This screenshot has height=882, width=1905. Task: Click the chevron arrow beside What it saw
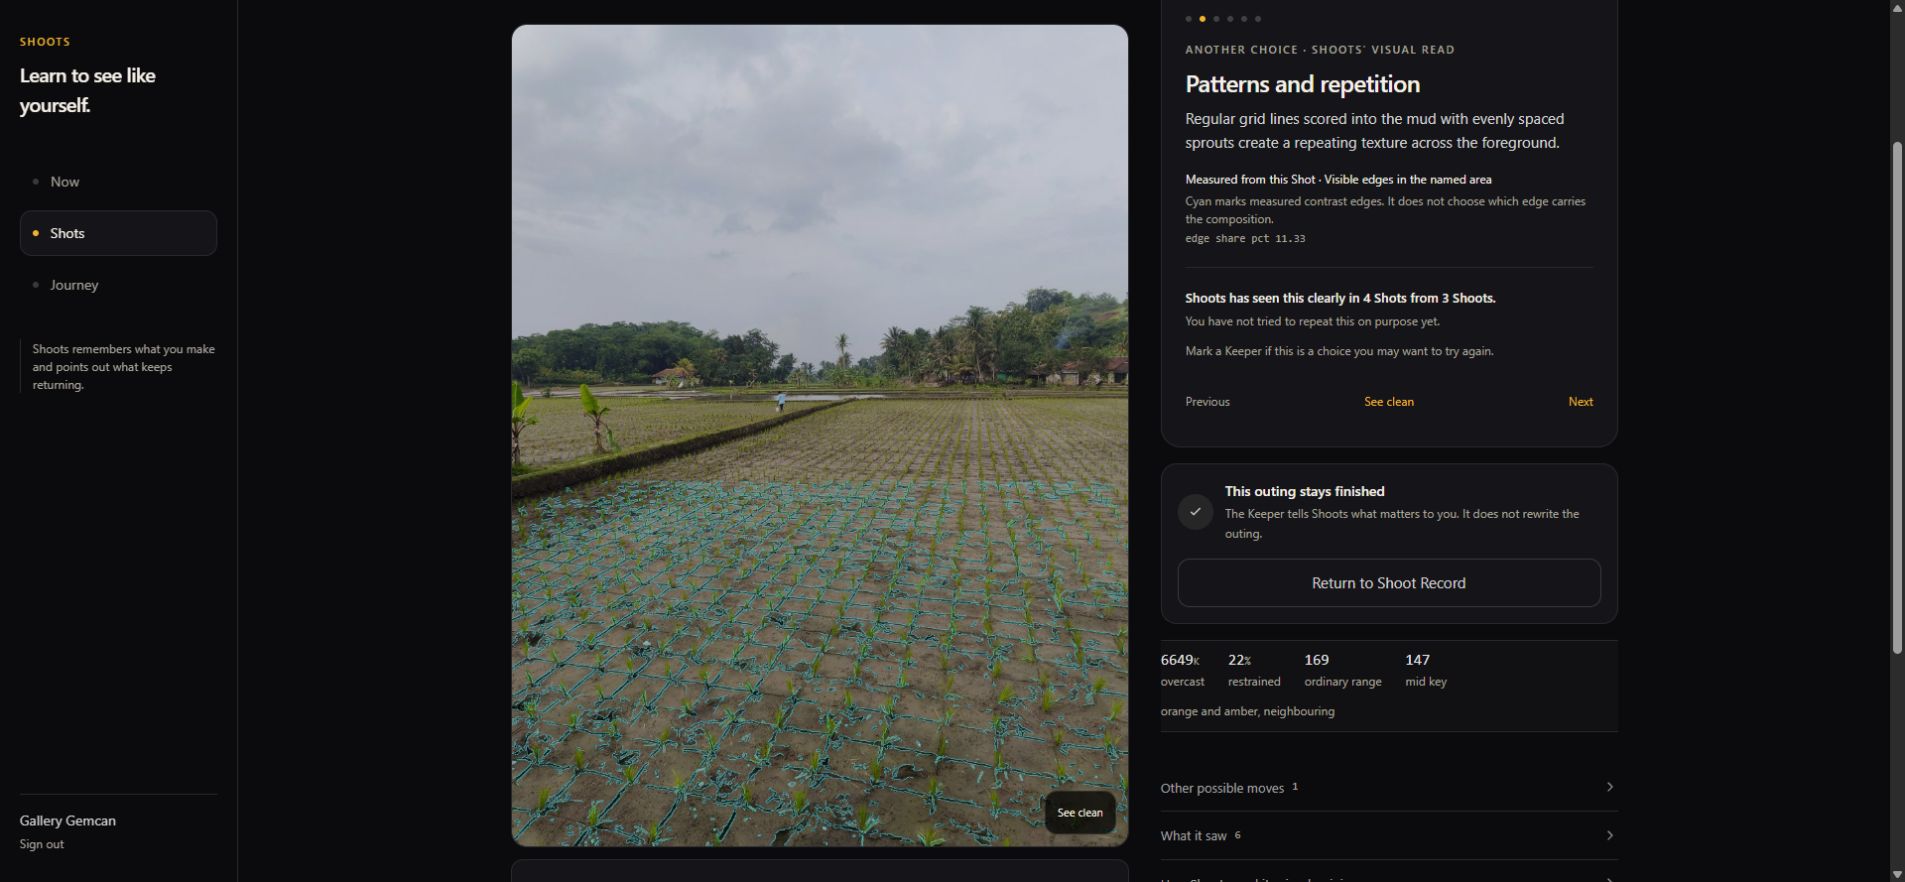[1609, 835]
